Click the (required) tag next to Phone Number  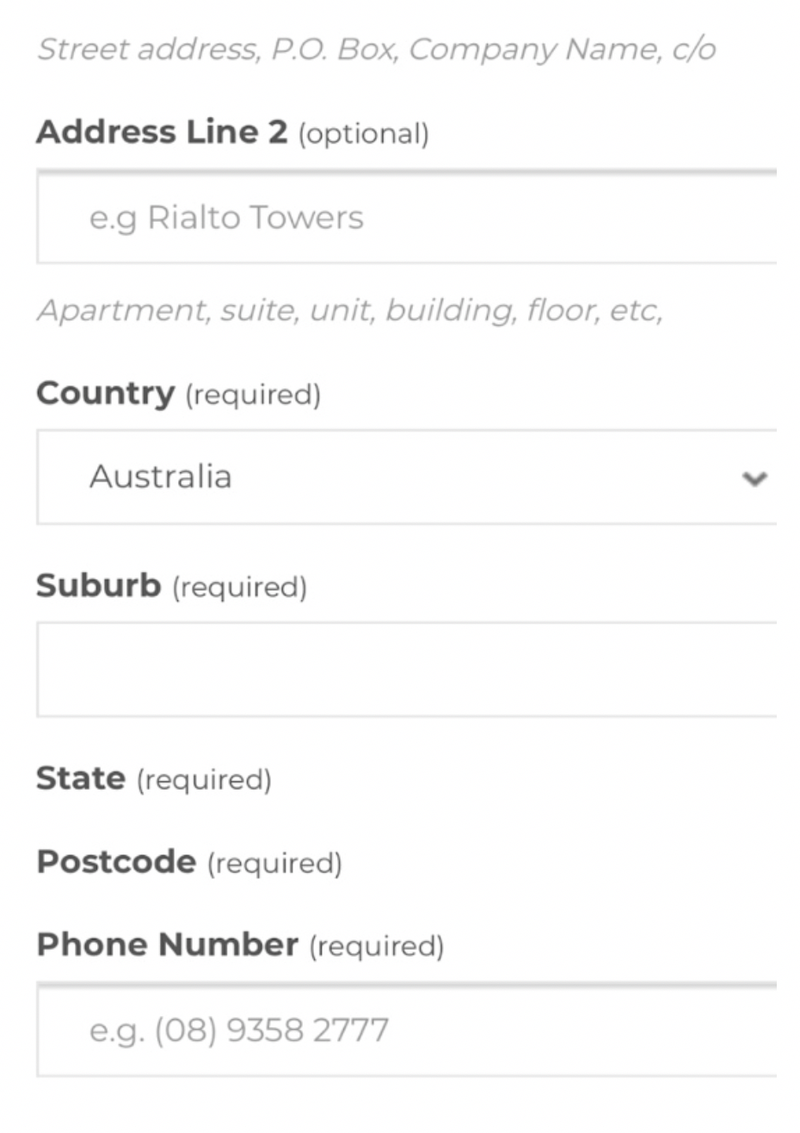pyautogui.click(x=377, y=947)
